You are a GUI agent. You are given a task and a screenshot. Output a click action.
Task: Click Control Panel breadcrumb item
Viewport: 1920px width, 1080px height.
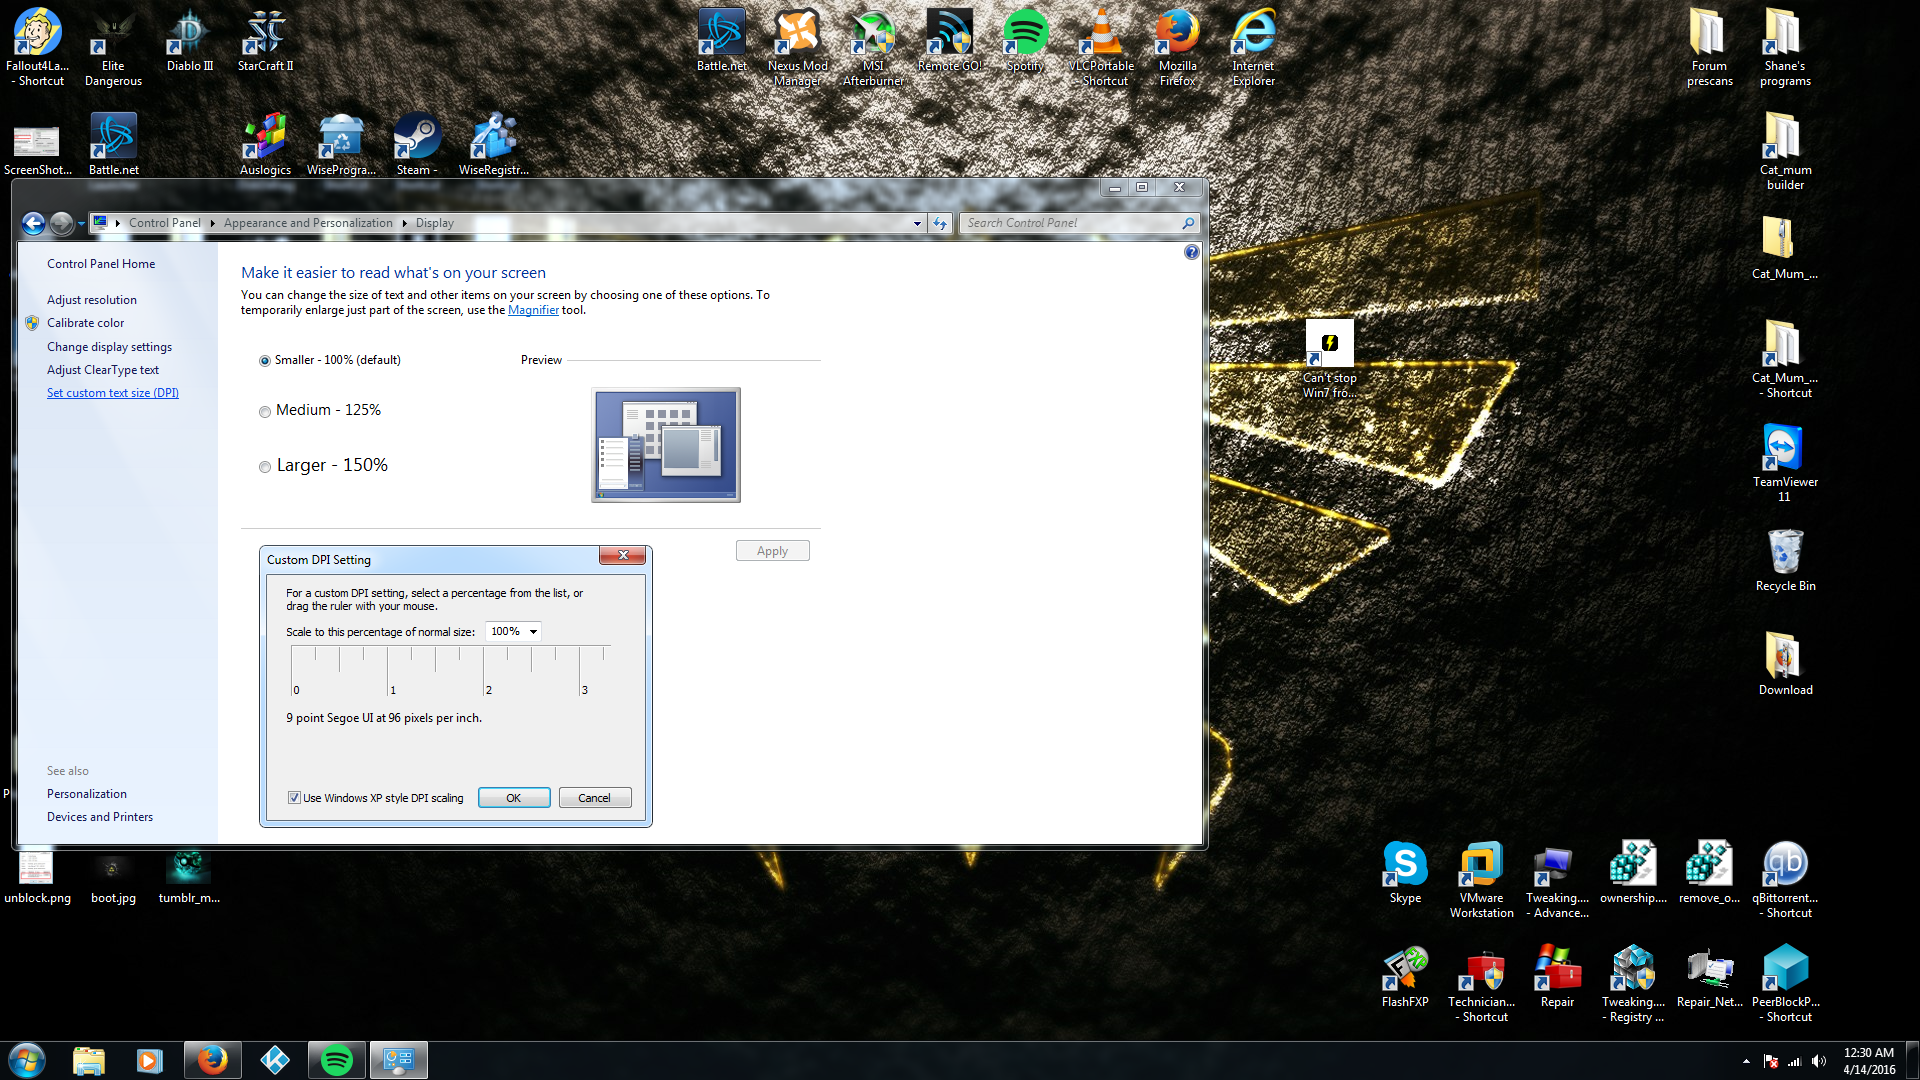coord(164,223)
